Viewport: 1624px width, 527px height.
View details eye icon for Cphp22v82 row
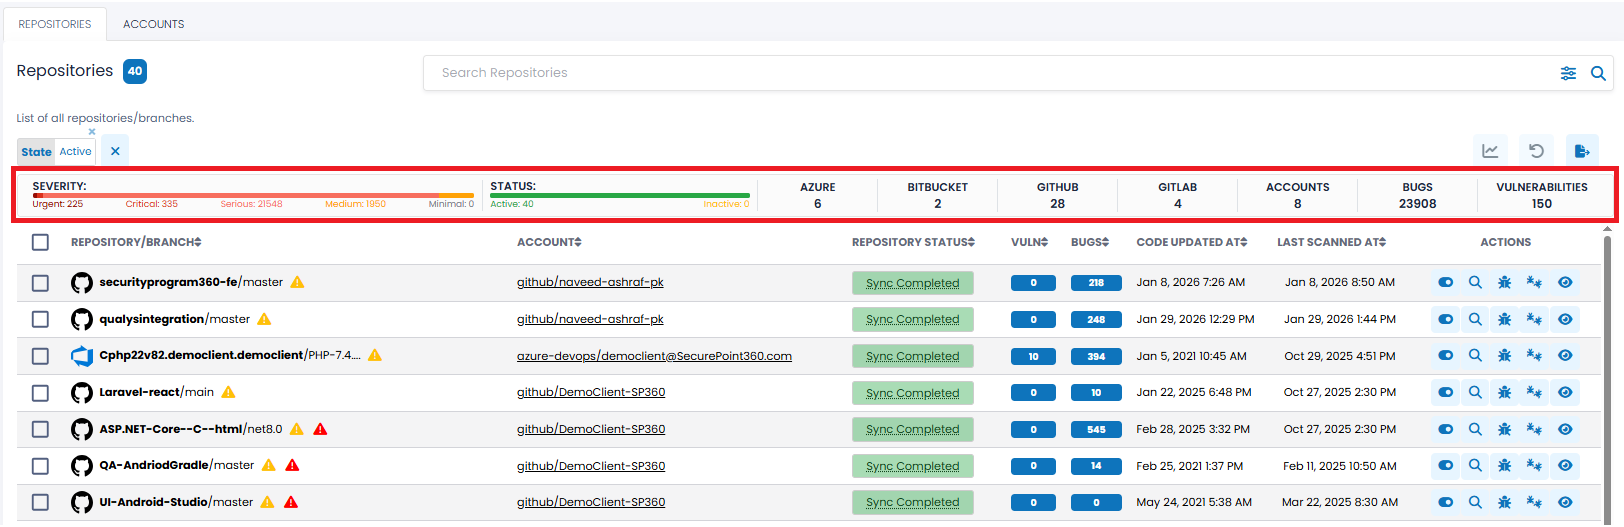click(1565, 356)
